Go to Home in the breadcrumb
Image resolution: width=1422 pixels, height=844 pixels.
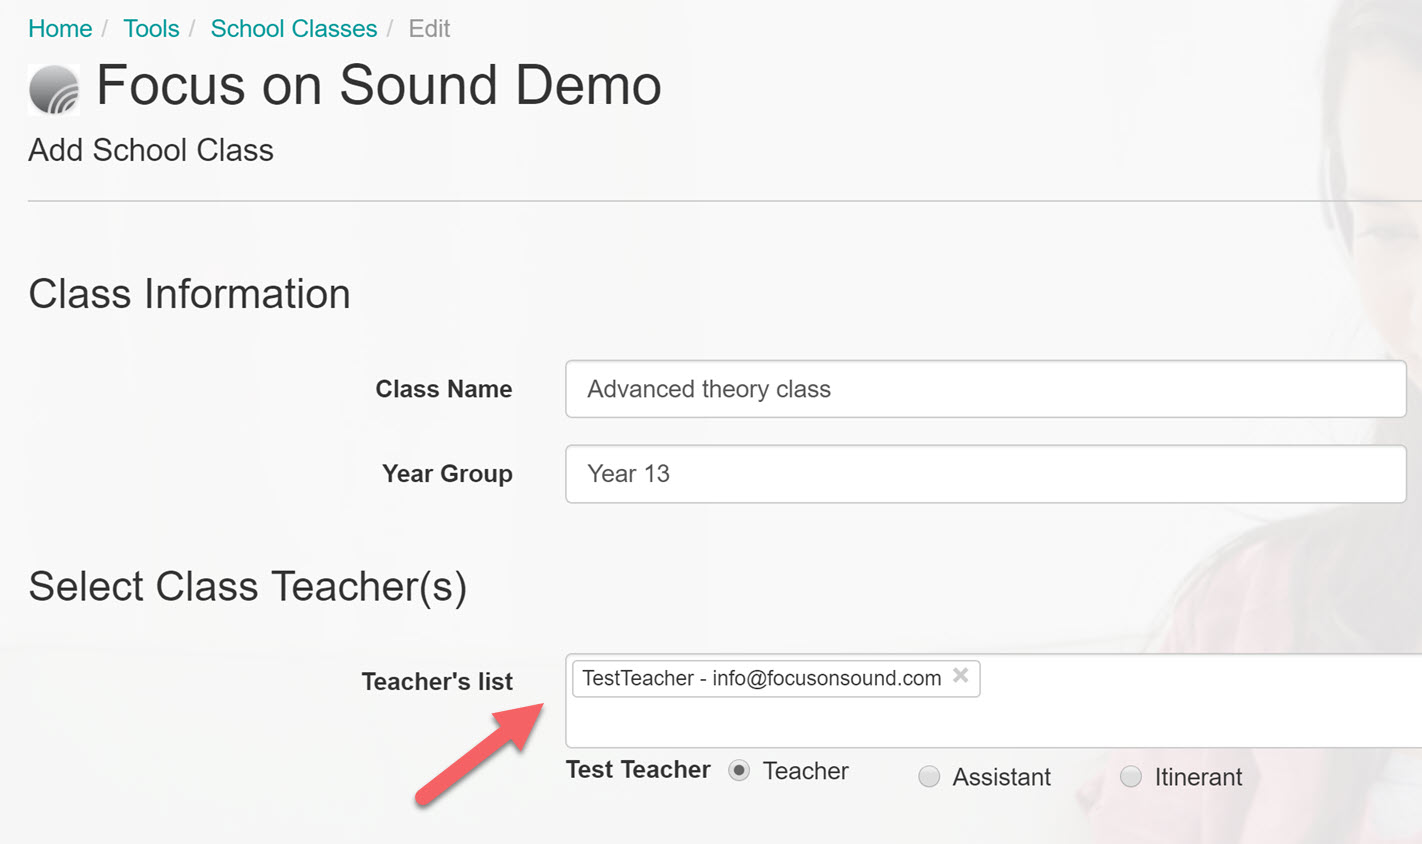coord(60,29)
